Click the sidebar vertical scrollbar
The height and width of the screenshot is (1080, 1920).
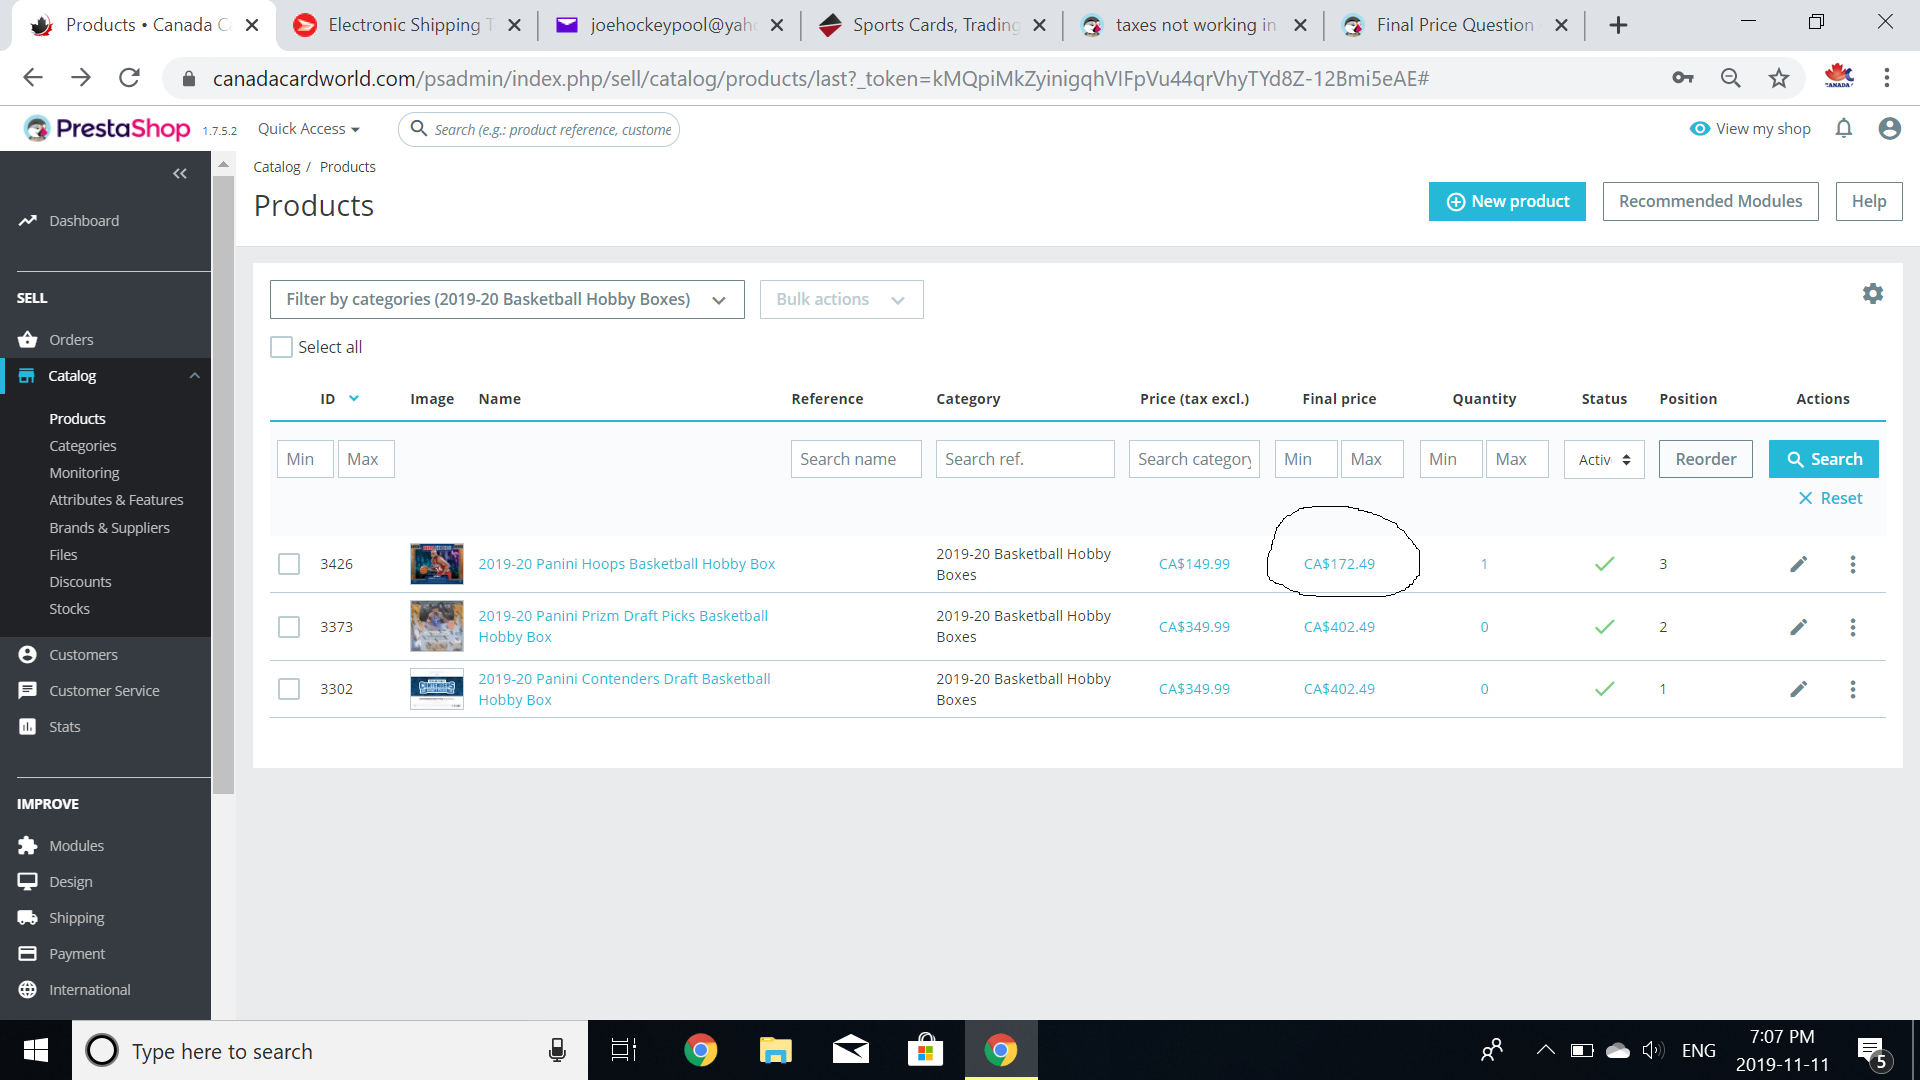coord(224,480)
